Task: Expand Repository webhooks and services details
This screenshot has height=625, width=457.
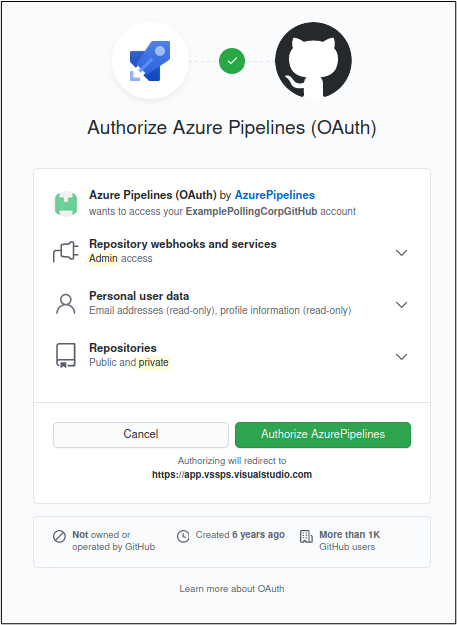Action: point(401,253)
